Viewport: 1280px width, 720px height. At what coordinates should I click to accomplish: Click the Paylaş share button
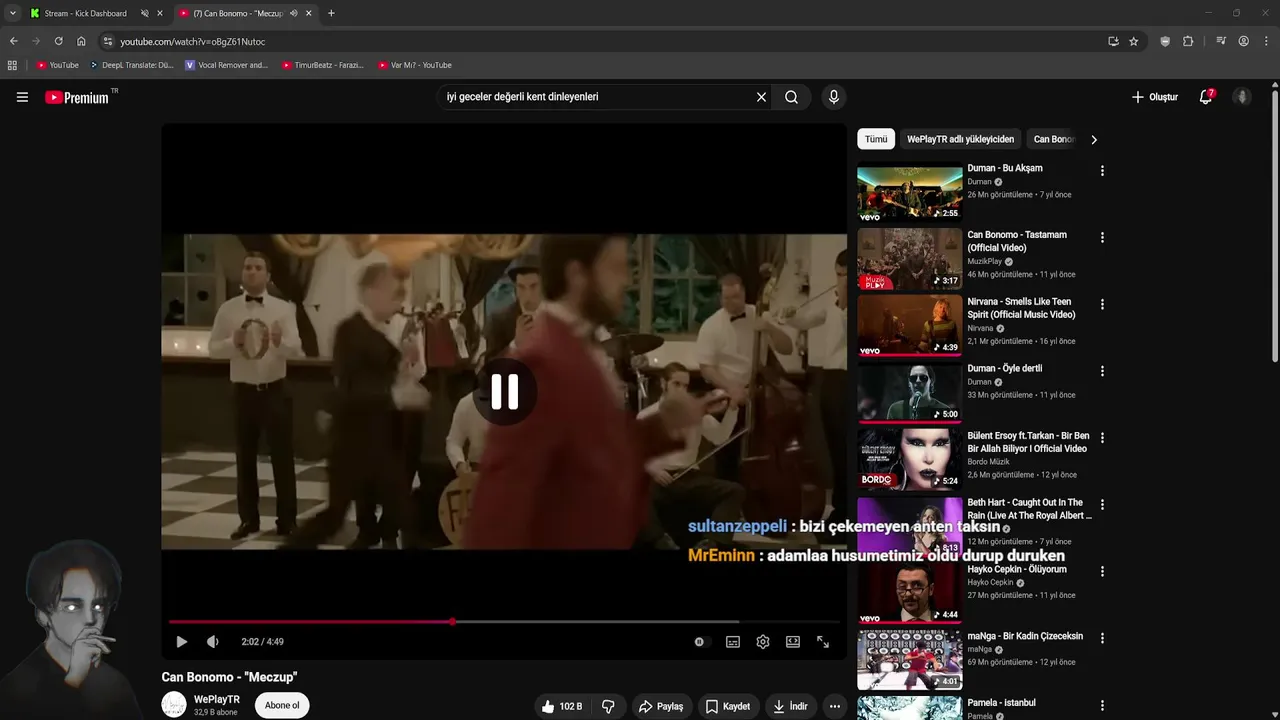[x=661, y=706]
